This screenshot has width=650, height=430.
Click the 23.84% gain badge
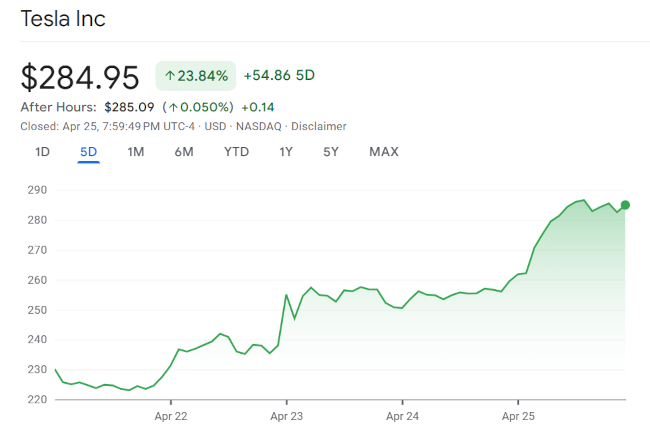[196, 76]
